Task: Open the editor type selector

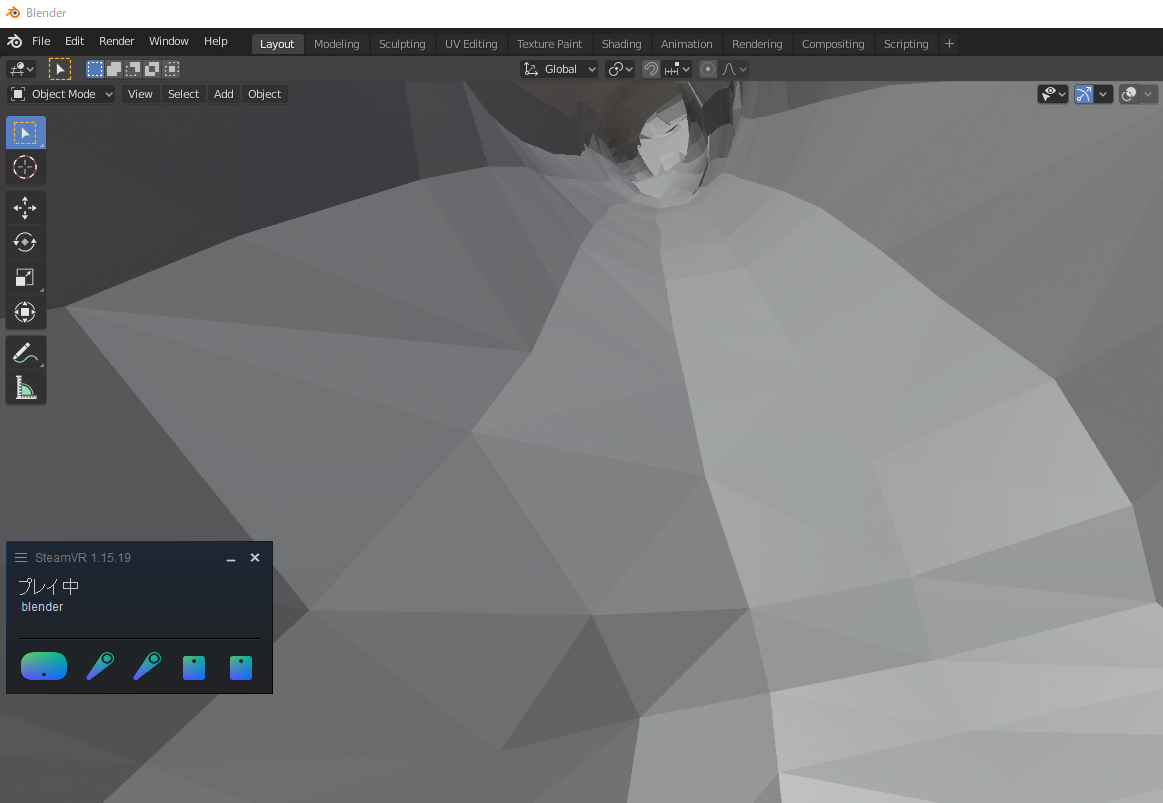Action: tap(20, 68)
